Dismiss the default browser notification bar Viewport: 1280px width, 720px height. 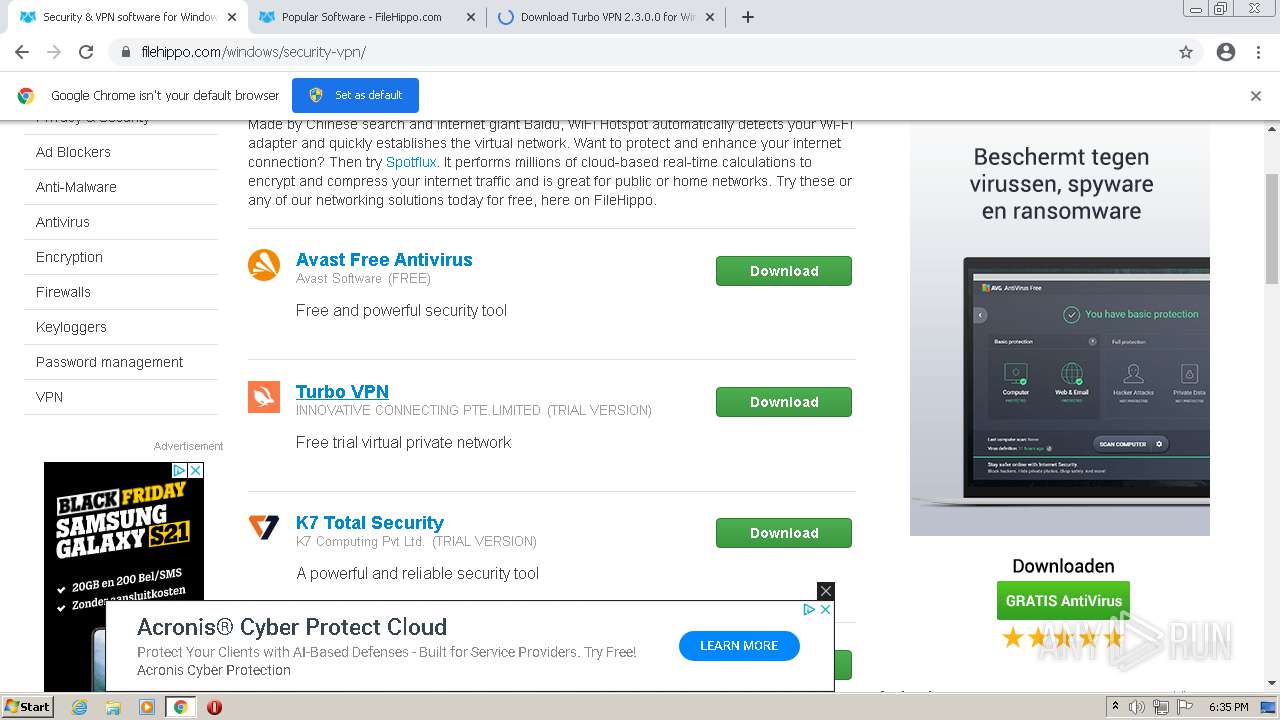click(1256, 96)
